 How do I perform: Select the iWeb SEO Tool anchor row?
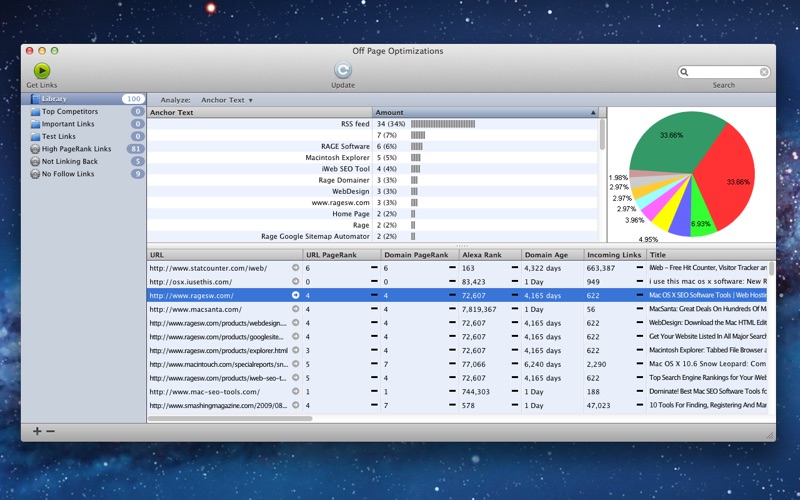[x=372, y=169]
